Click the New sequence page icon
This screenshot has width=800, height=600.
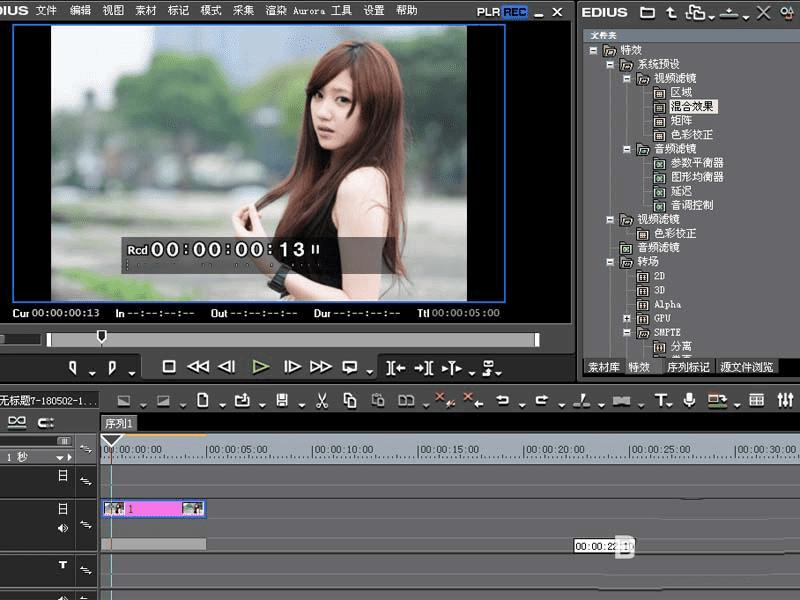coord(203,401)
